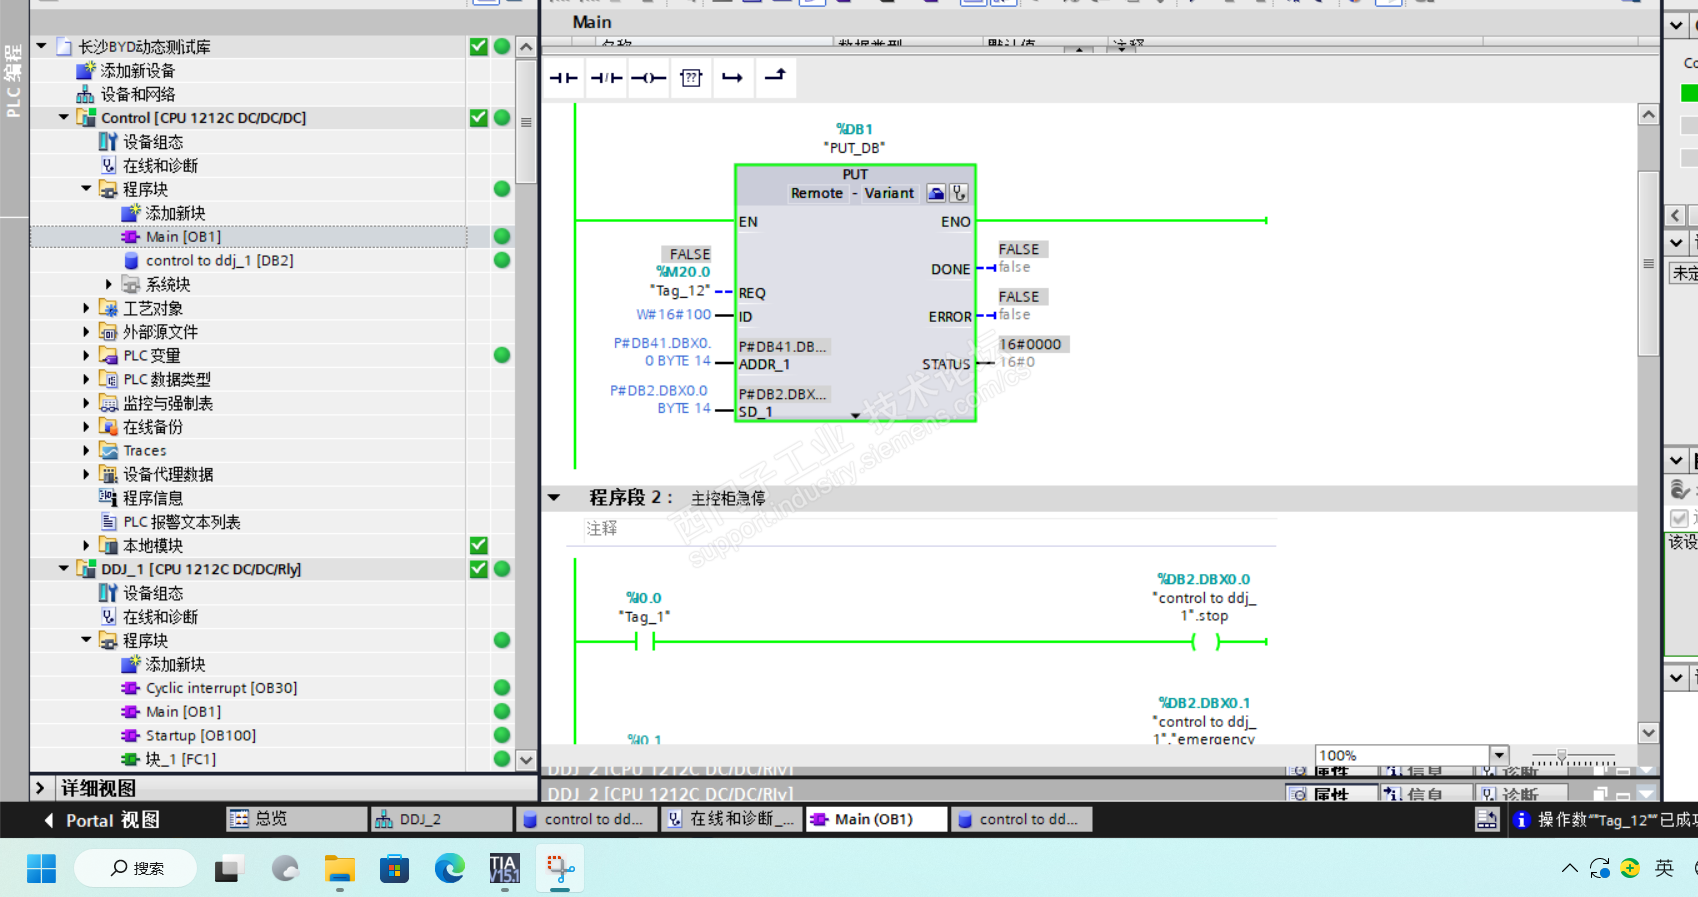This screenshot has height=897, width=1698.
Task: Open the PLC 报警文本列表 icon
Action: click(108, 522)
